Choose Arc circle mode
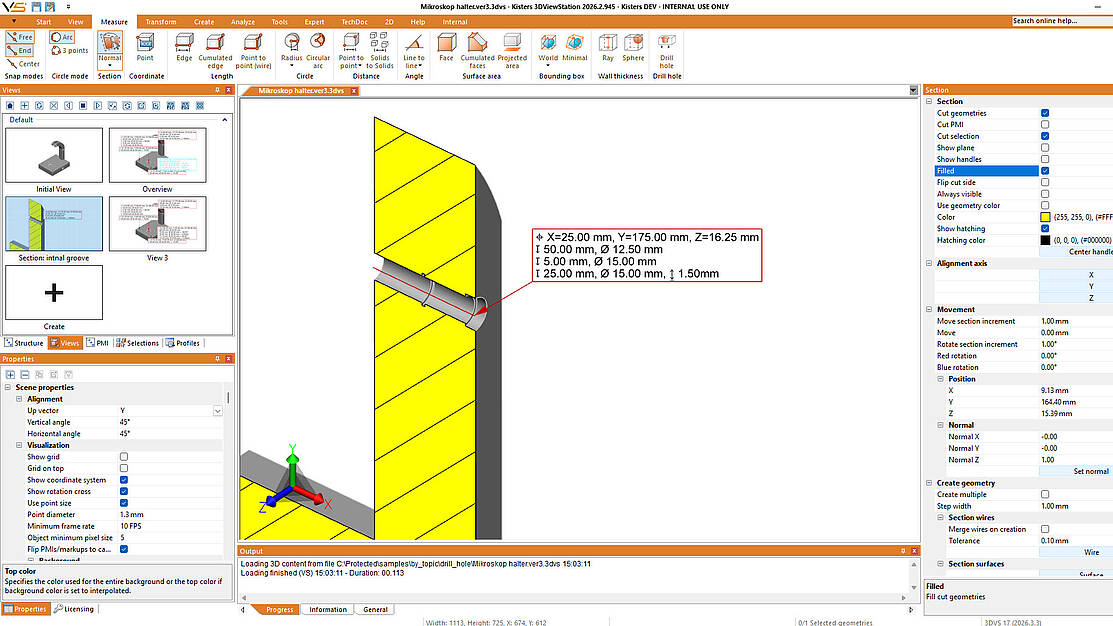Image resolution: width=1113 pixels, height=626 pixels. click(x=62, y=37)
